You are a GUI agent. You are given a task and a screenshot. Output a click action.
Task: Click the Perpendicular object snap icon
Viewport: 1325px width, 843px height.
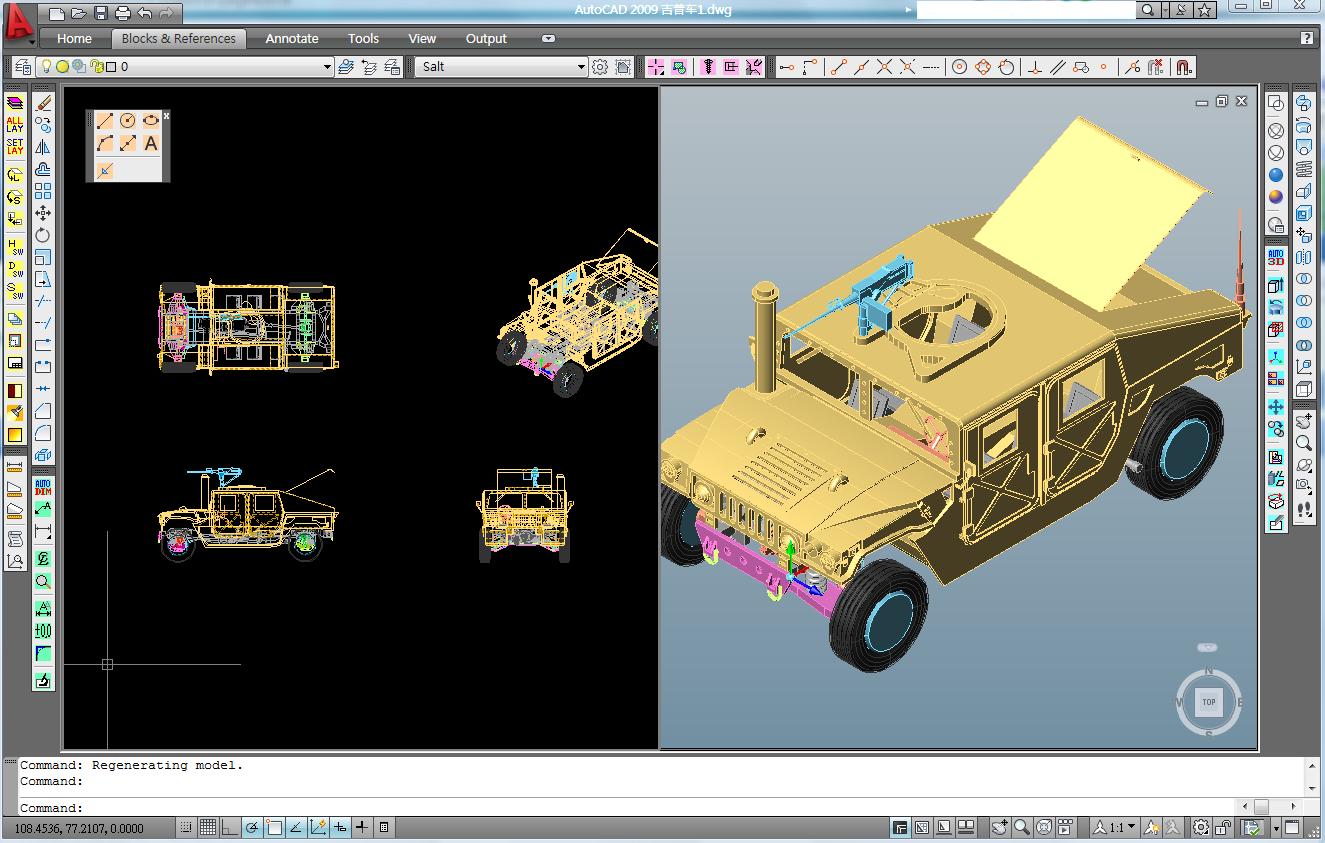point(1034,67)
